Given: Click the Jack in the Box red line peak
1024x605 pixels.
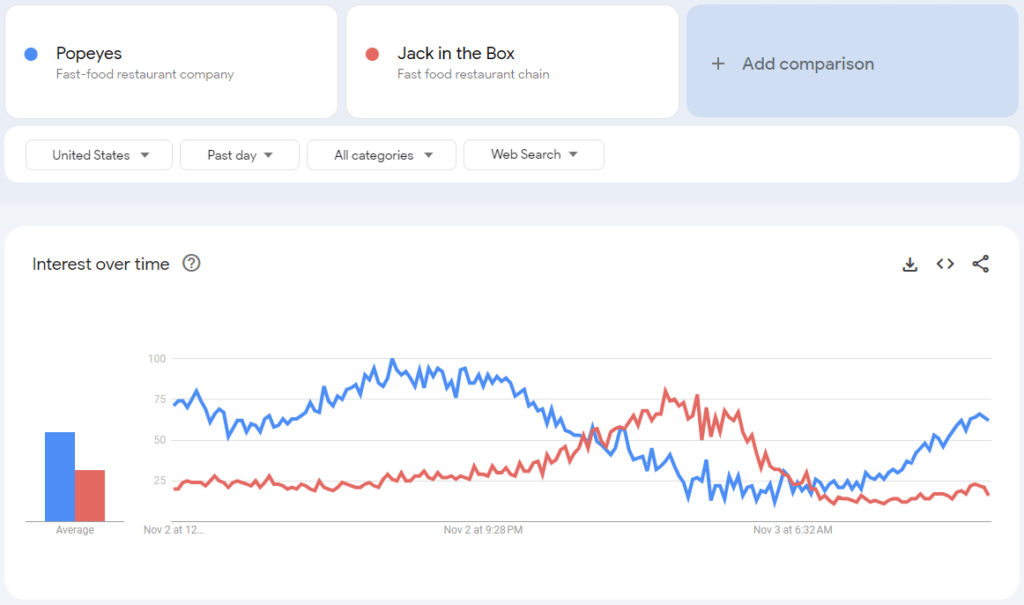Looking at the screenshot, I should tap(666, 390).
